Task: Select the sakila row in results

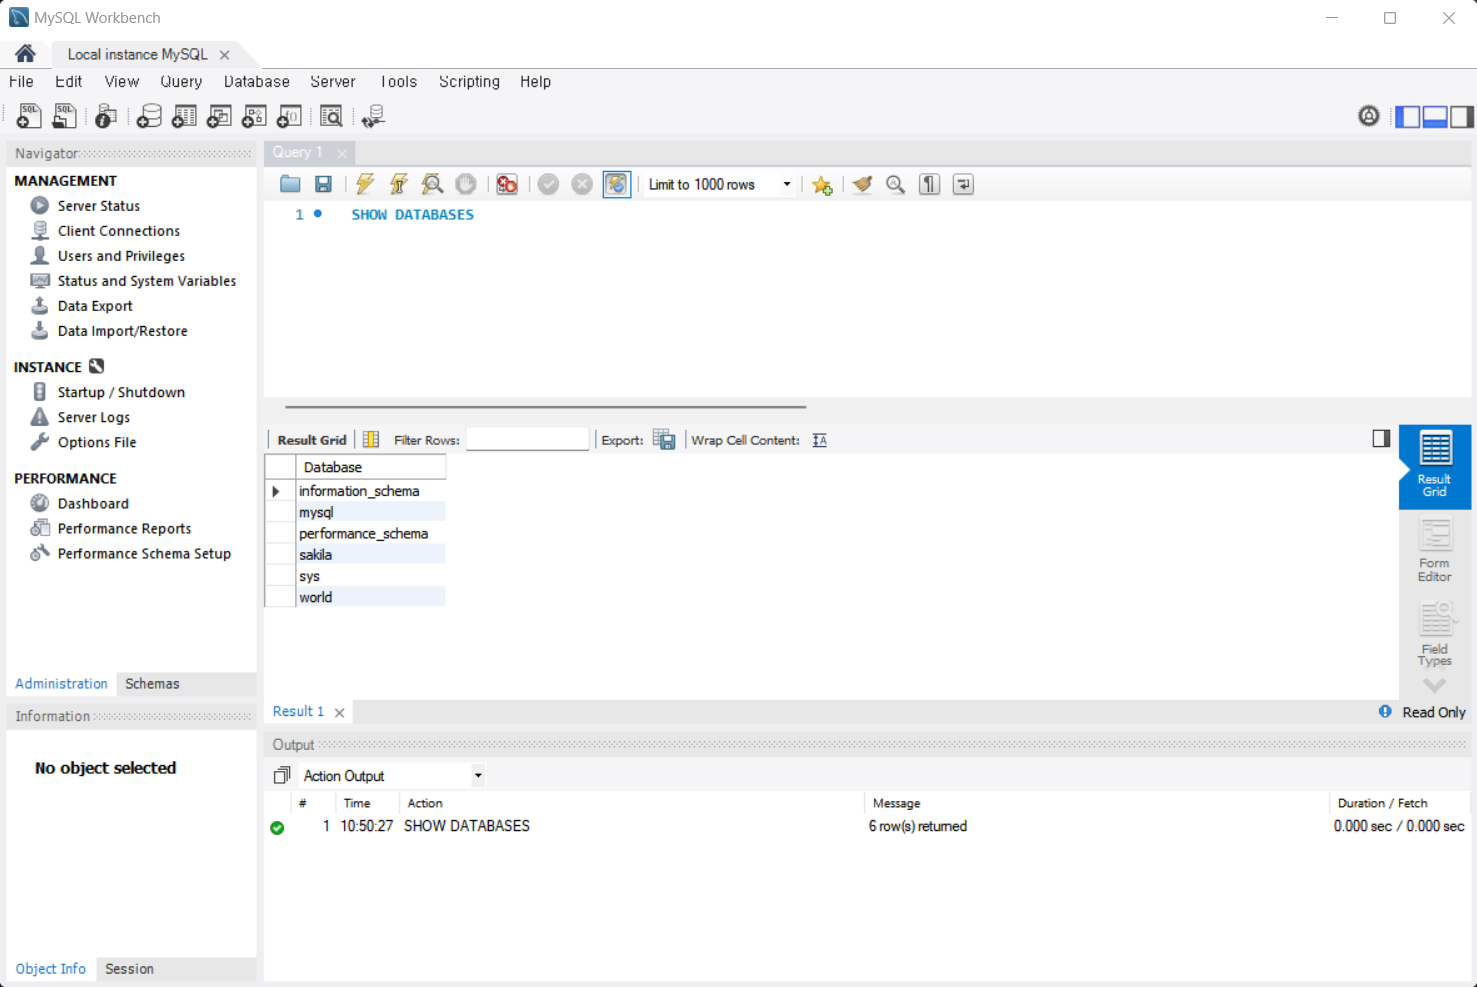Action: click(x=371, y=554)
